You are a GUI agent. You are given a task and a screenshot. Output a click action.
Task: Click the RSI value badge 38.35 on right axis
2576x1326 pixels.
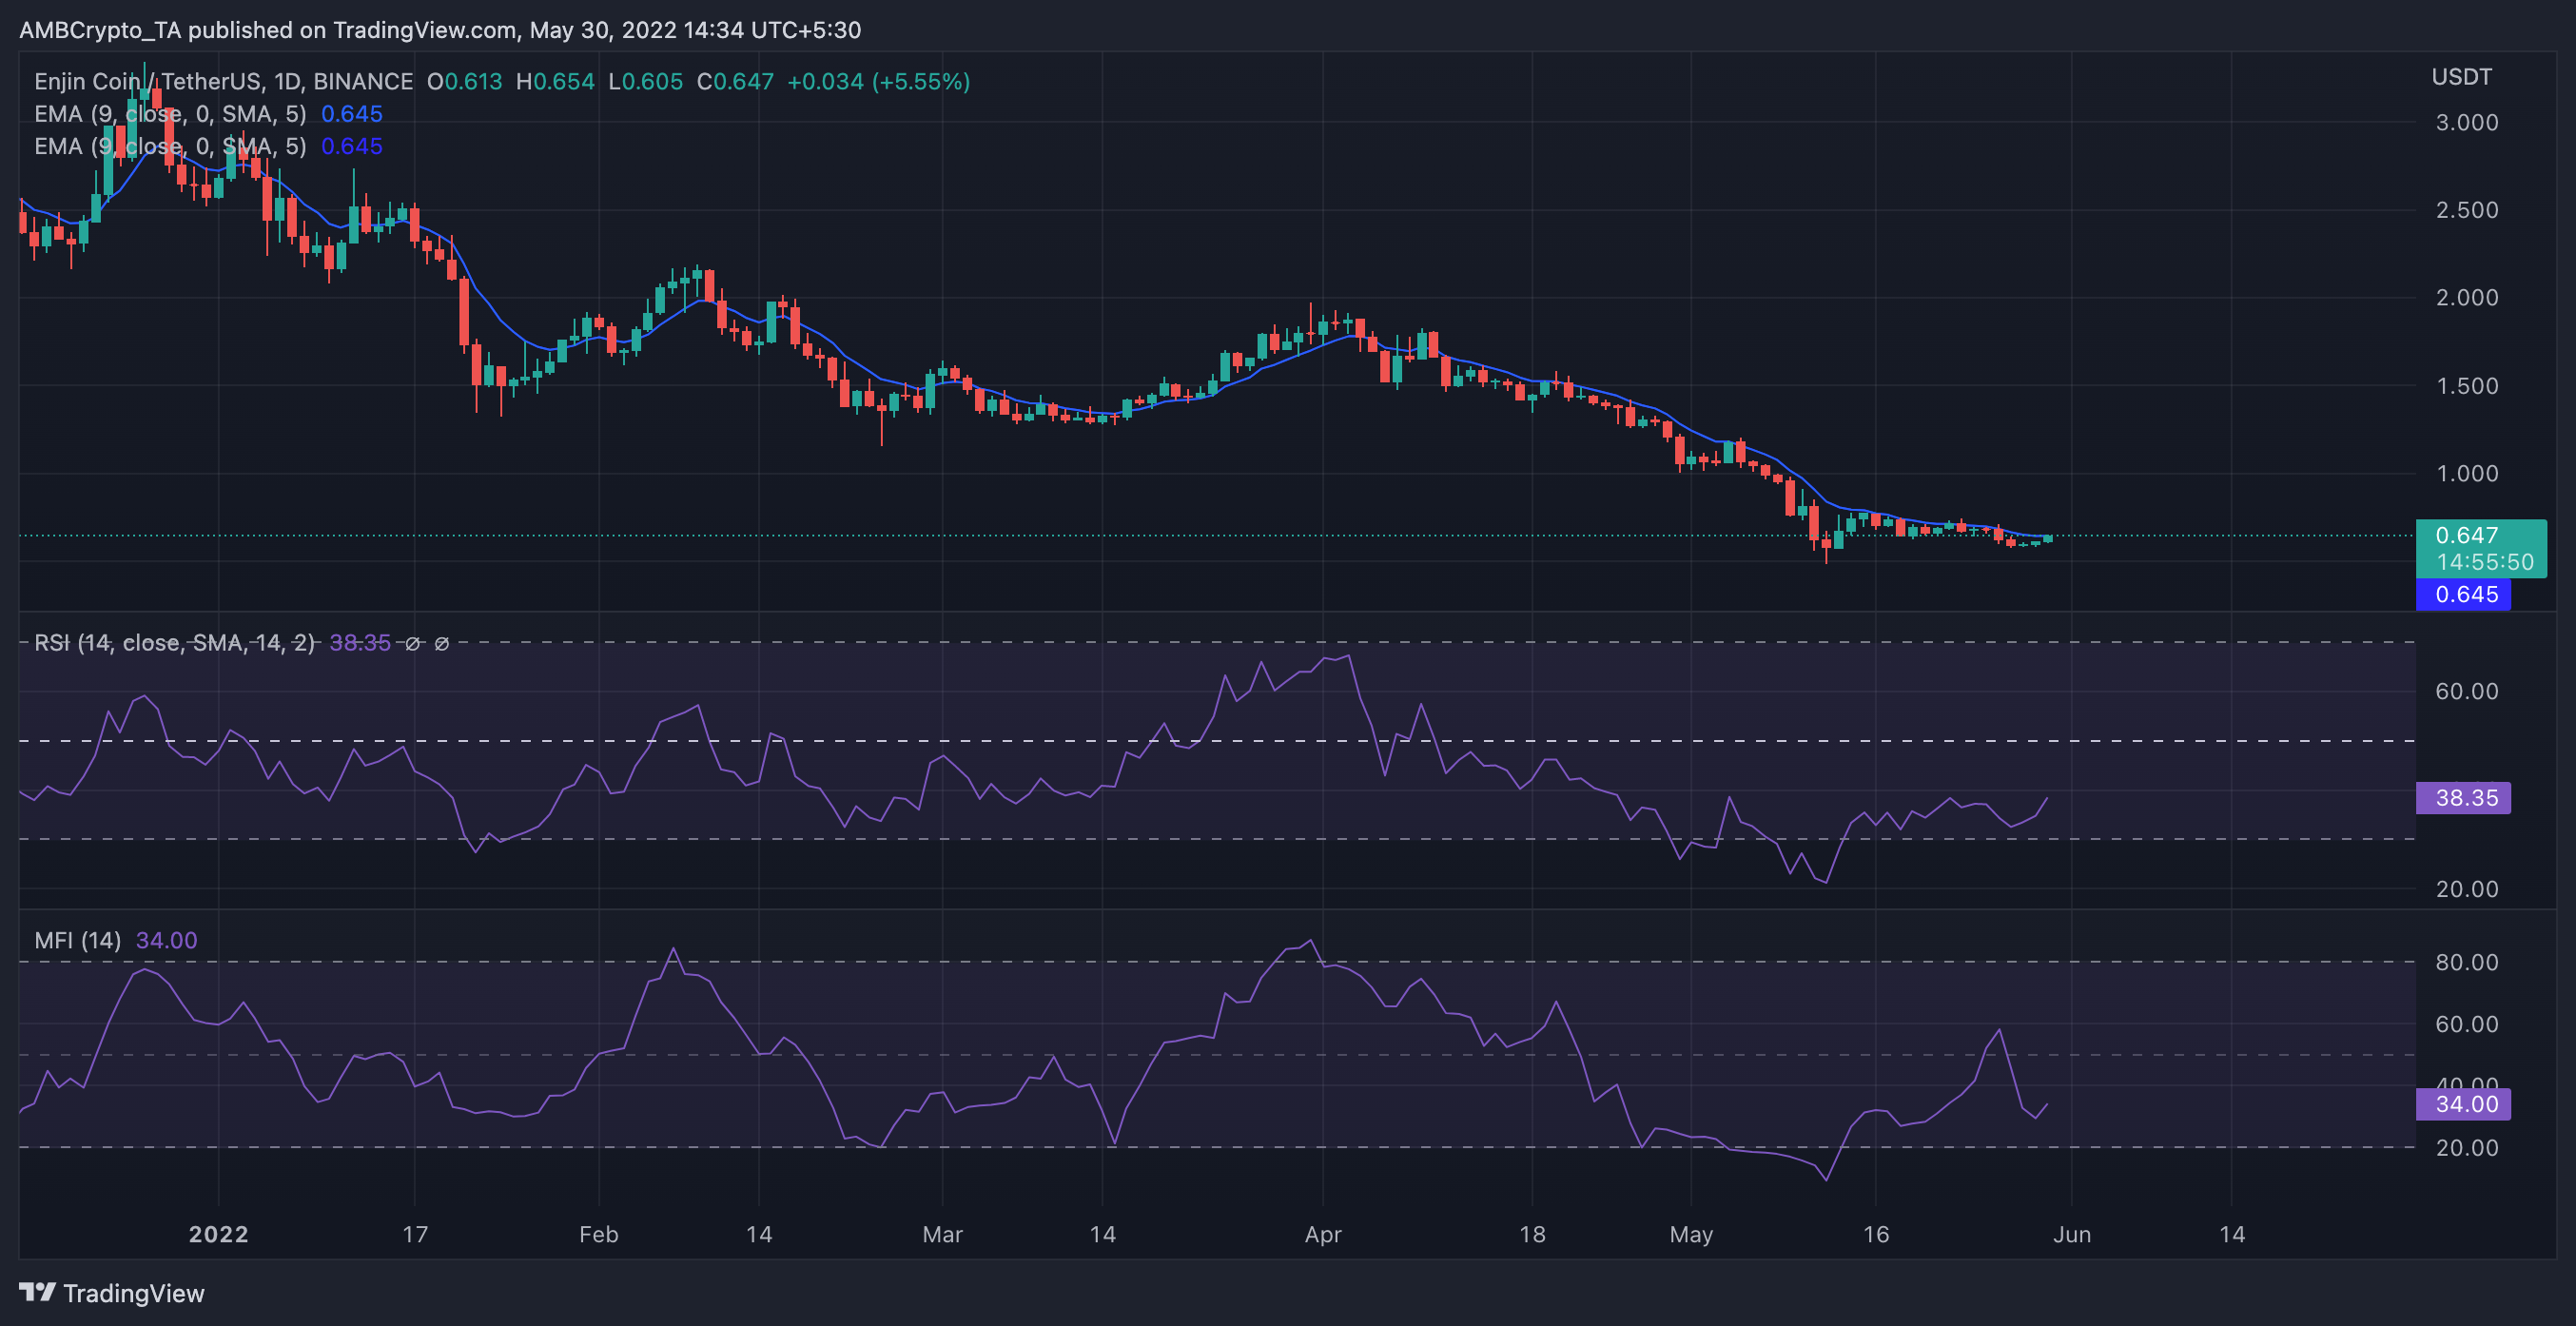2465,798
